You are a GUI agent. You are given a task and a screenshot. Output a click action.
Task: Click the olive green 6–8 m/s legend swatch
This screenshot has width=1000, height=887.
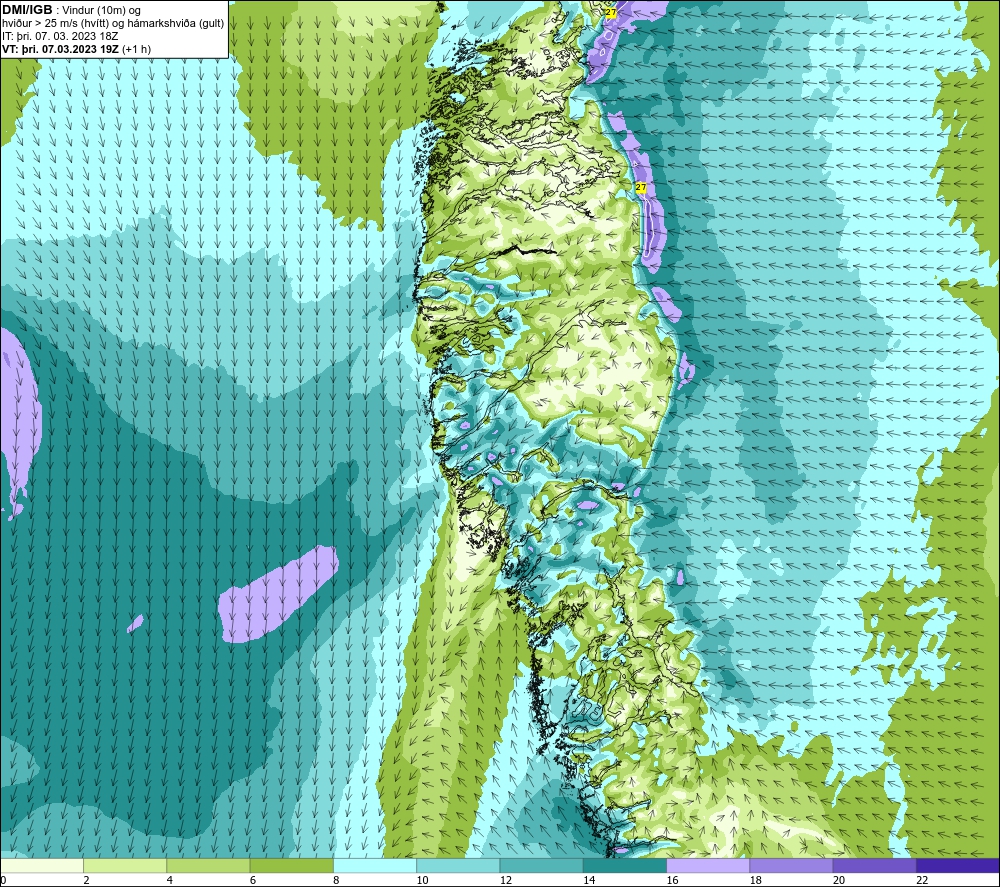point(291,865)
